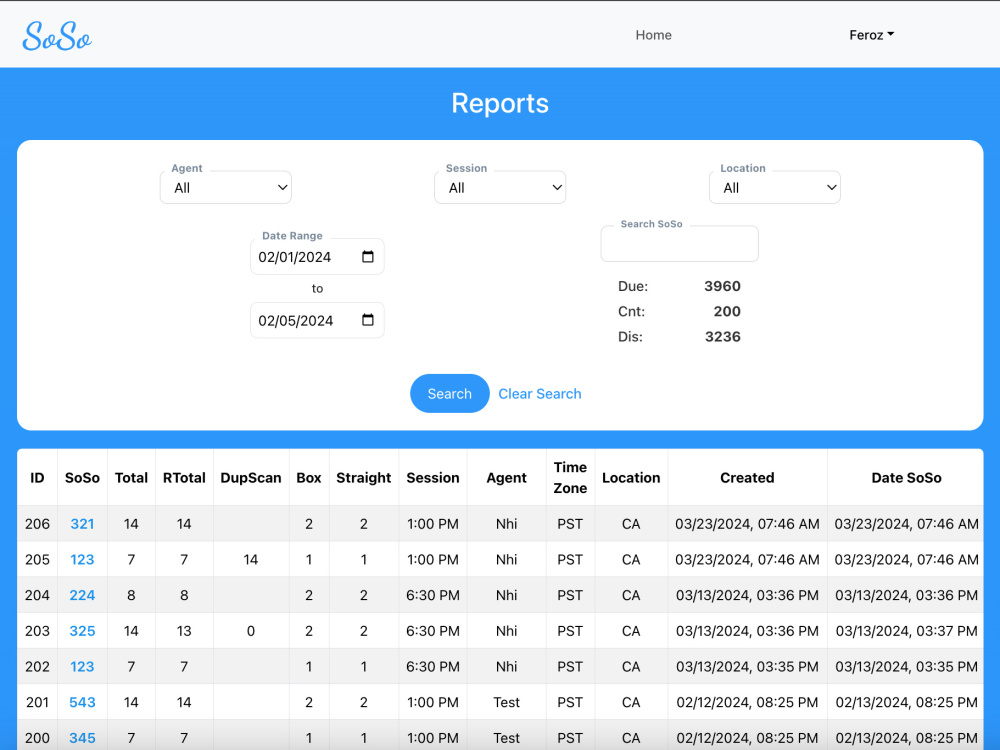
Task: Expand the Agent dropdown
Action: (x=226, y=188)
